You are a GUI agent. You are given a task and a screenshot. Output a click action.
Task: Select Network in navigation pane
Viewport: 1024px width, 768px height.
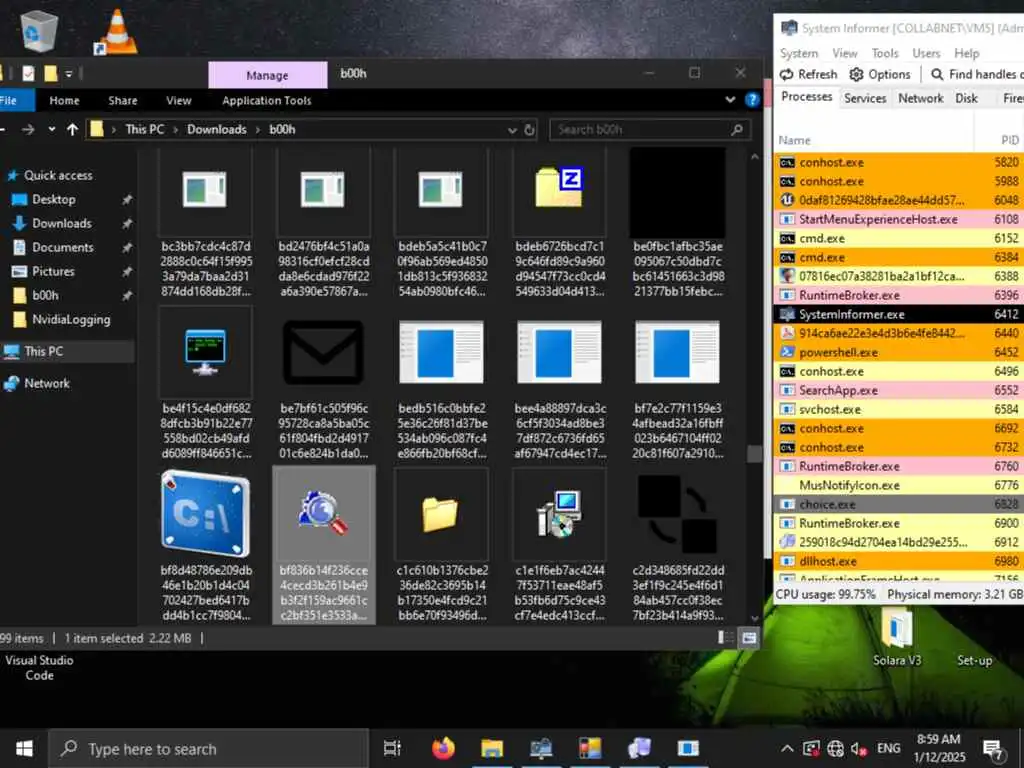(x=46, y=383)
